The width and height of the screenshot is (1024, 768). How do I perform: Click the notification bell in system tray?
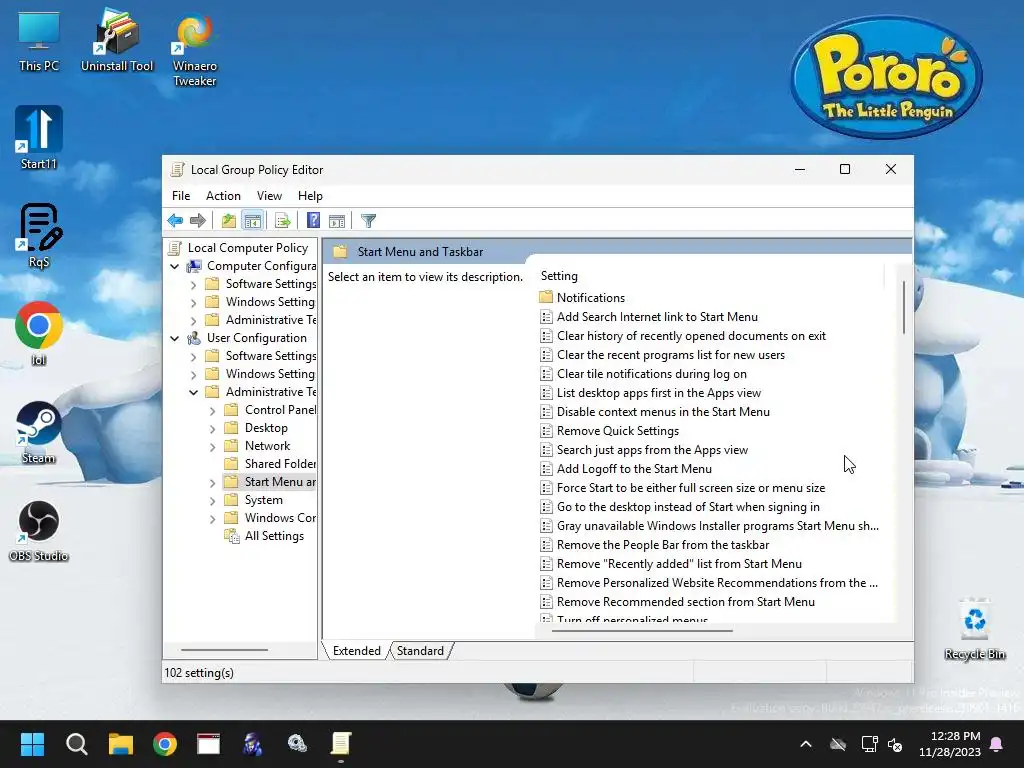[x=997, y=744]
